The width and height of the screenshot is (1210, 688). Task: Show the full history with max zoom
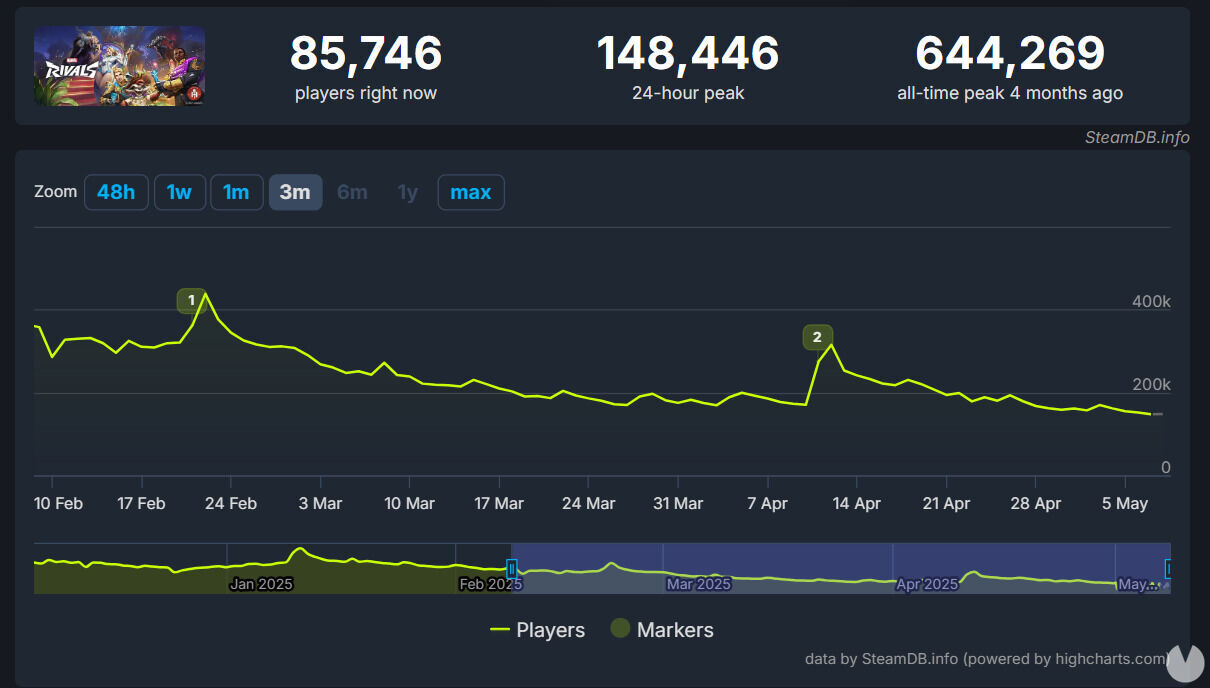click(x=470, y=192)
